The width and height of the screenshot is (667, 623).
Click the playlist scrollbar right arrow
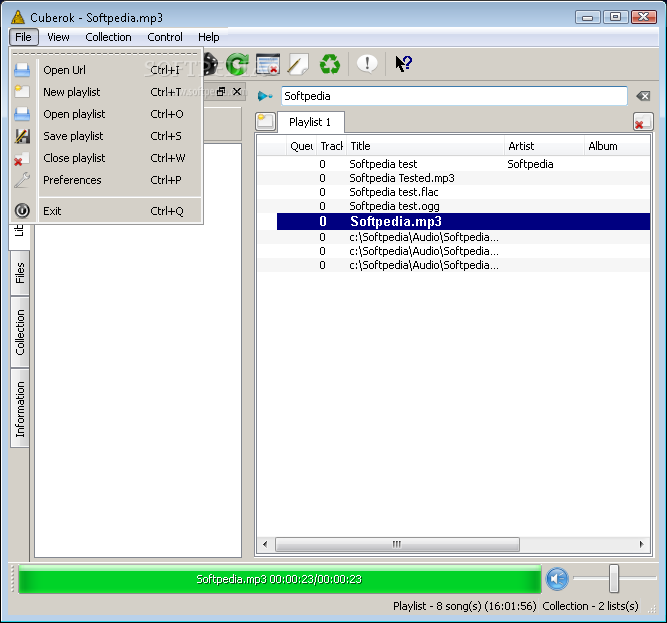click(641, 544)
